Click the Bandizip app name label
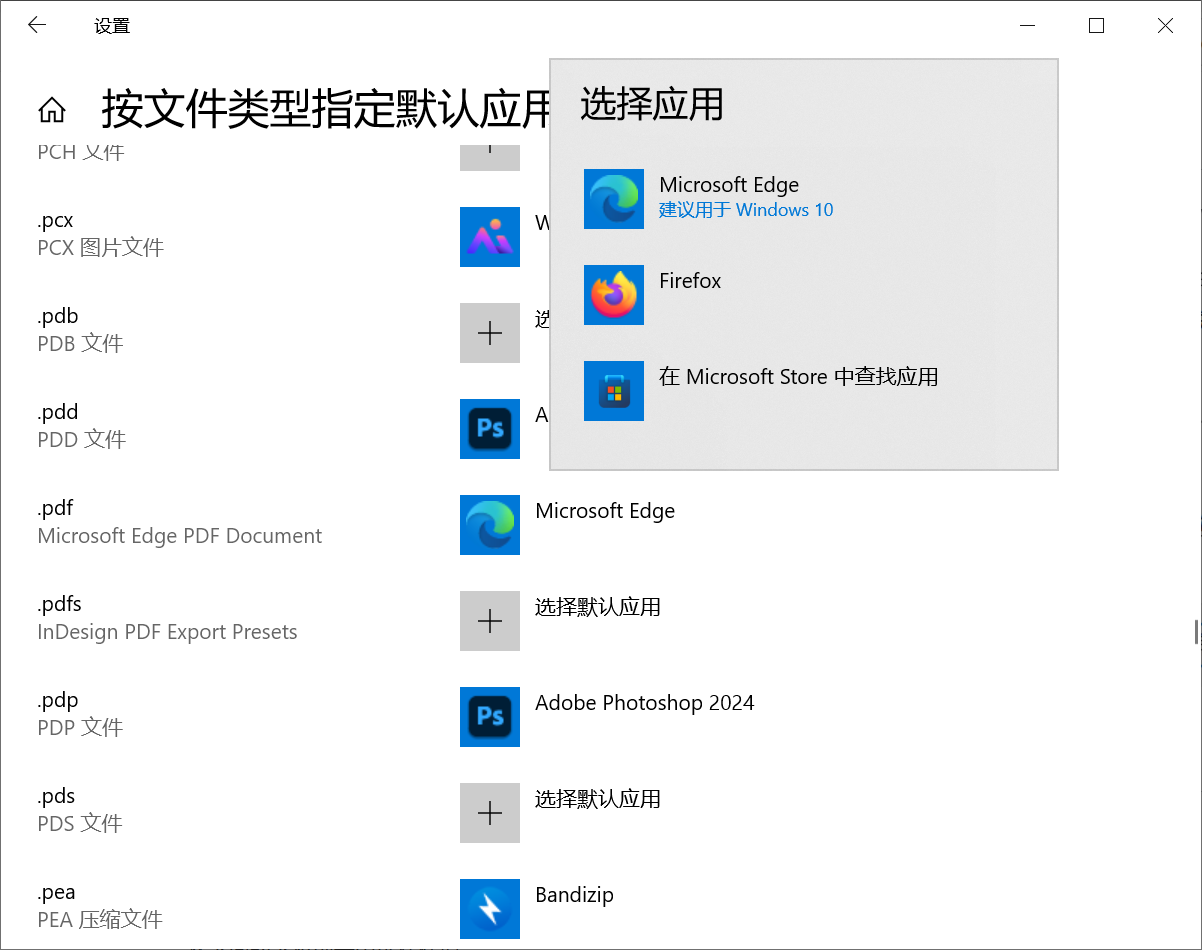This screenshot has height=950, width=1202. coord(574,895)
